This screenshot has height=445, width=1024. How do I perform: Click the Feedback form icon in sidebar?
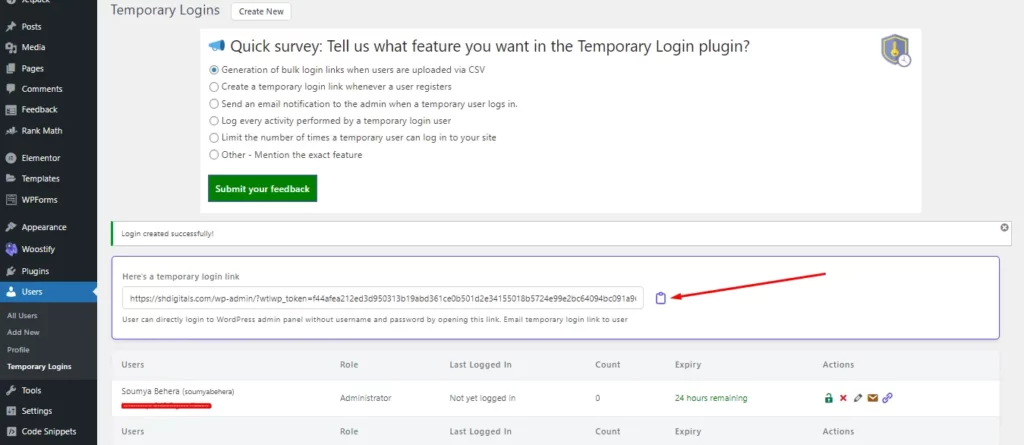pyautogui.click(x=10, y=110)
